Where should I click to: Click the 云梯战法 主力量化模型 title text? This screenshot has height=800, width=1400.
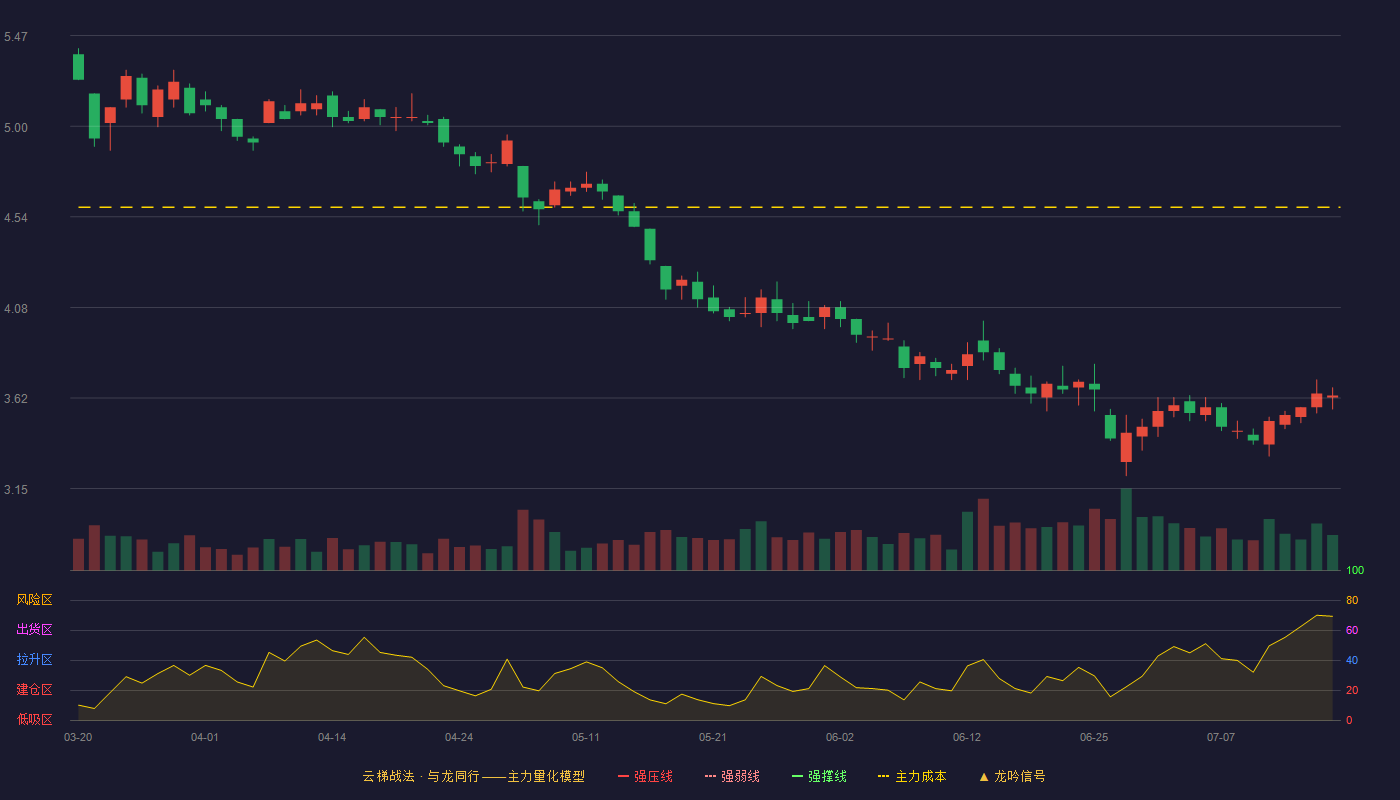tap(473, 776)
